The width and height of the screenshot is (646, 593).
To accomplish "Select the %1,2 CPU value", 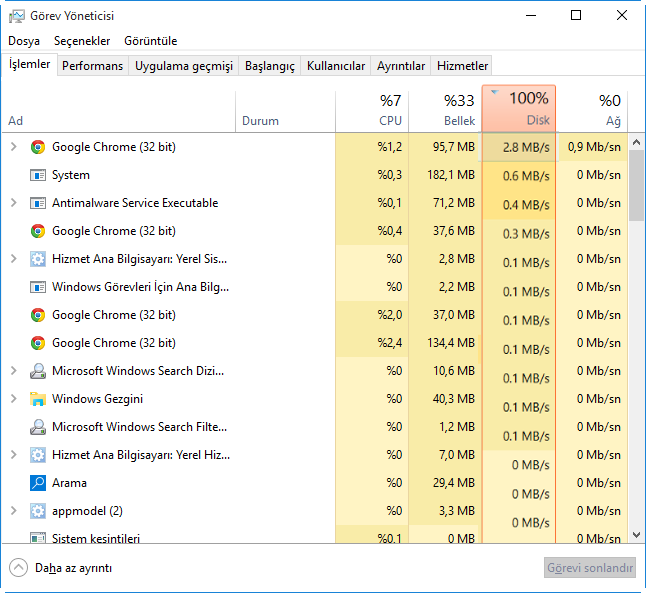I will click(x=389, y=147).
